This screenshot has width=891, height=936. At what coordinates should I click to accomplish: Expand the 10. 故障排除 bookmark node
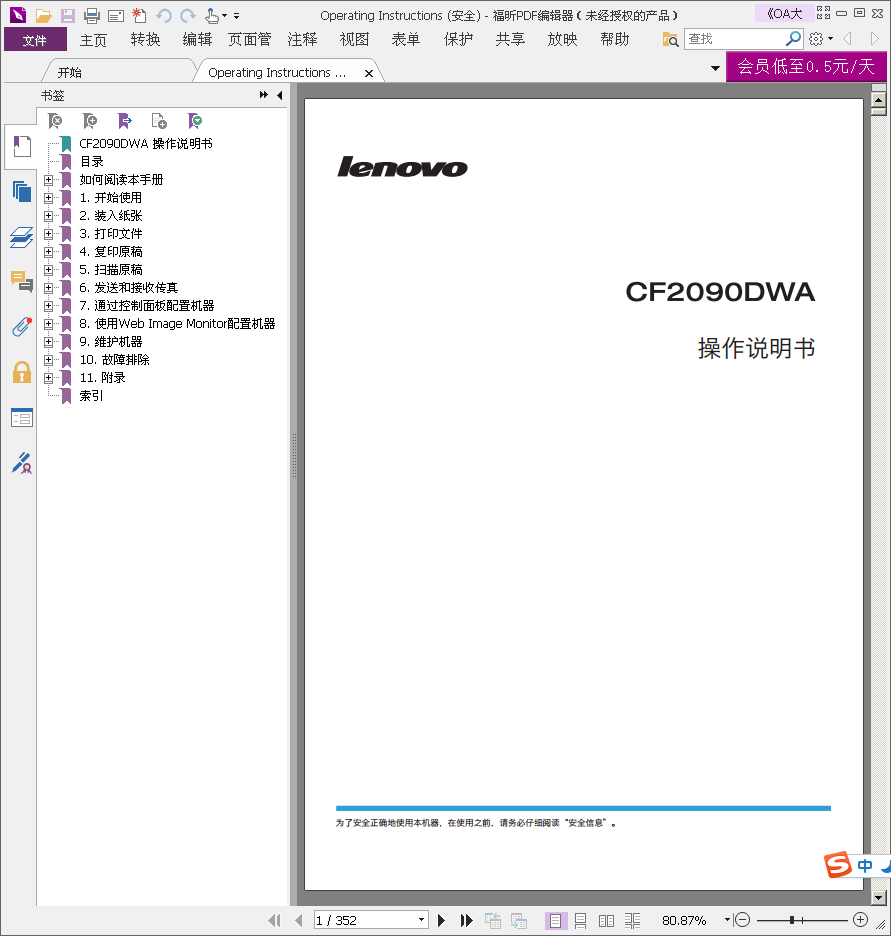(x=48, y=360)
